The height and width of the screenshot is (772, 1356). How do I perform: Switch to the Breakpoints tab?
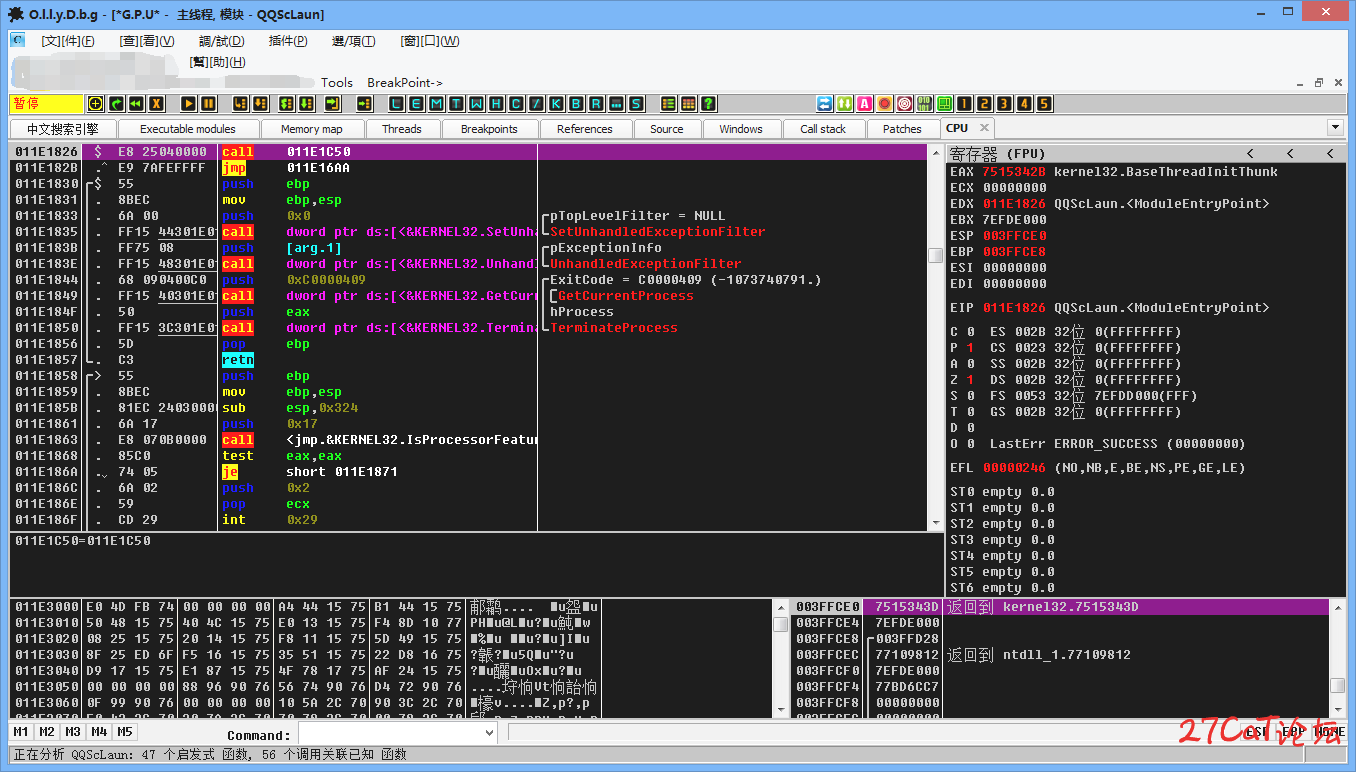point(489,129)
